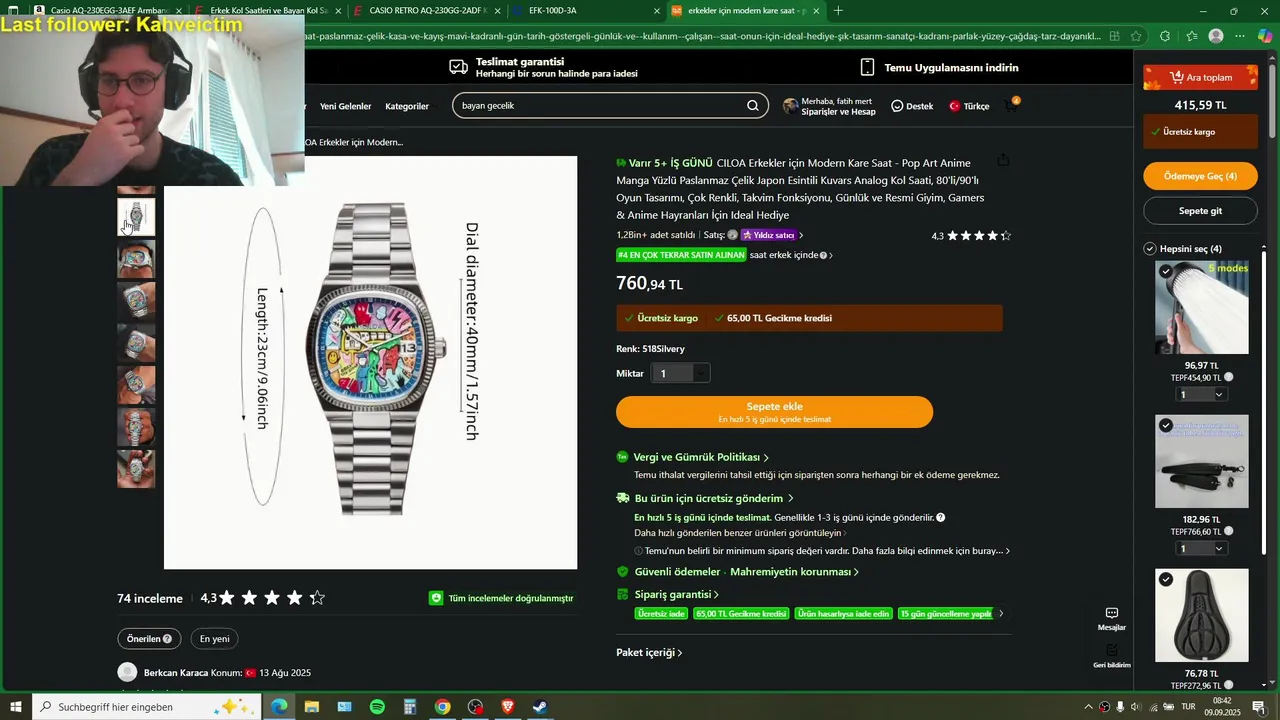Click the Sepete ekle button
Viewport: 1280px width, 720px height.
pyautogui.click(x=774, y=412)
